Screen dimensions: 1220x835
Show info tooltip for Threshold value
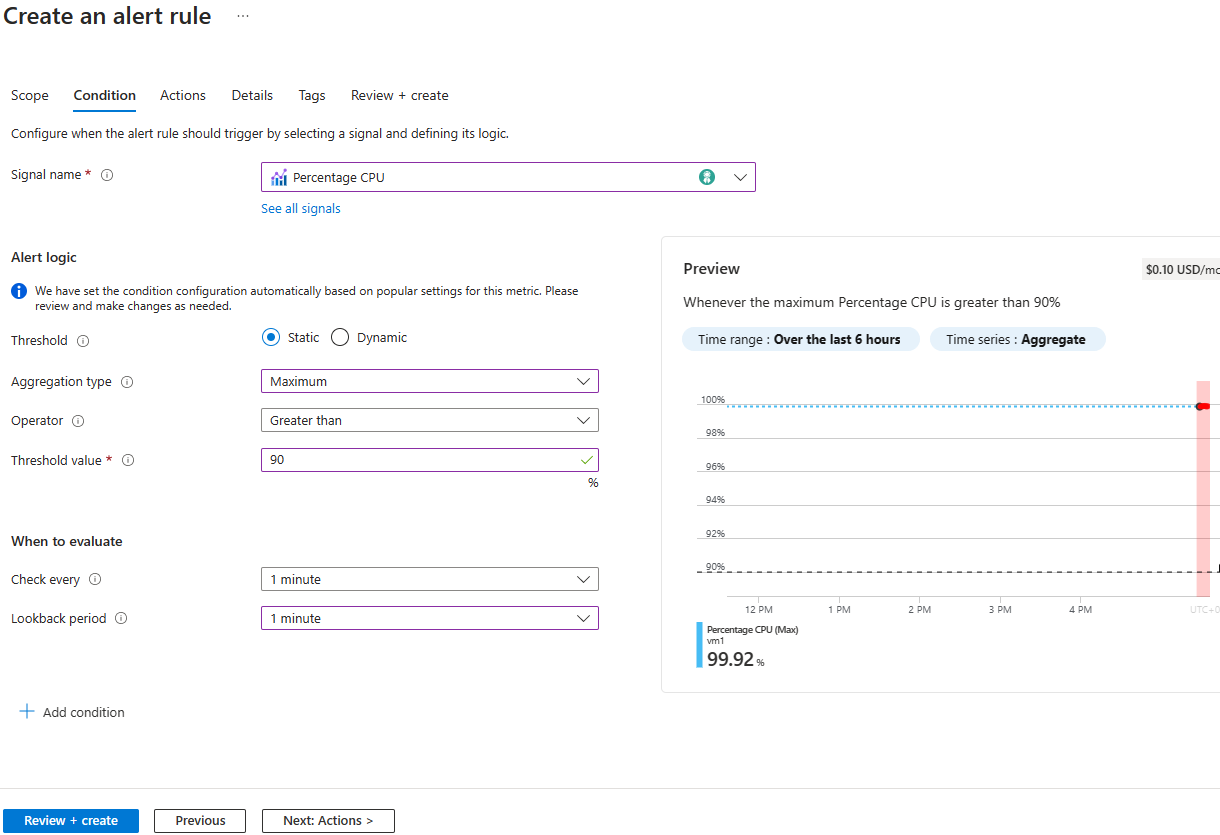[x=128, y=461]
